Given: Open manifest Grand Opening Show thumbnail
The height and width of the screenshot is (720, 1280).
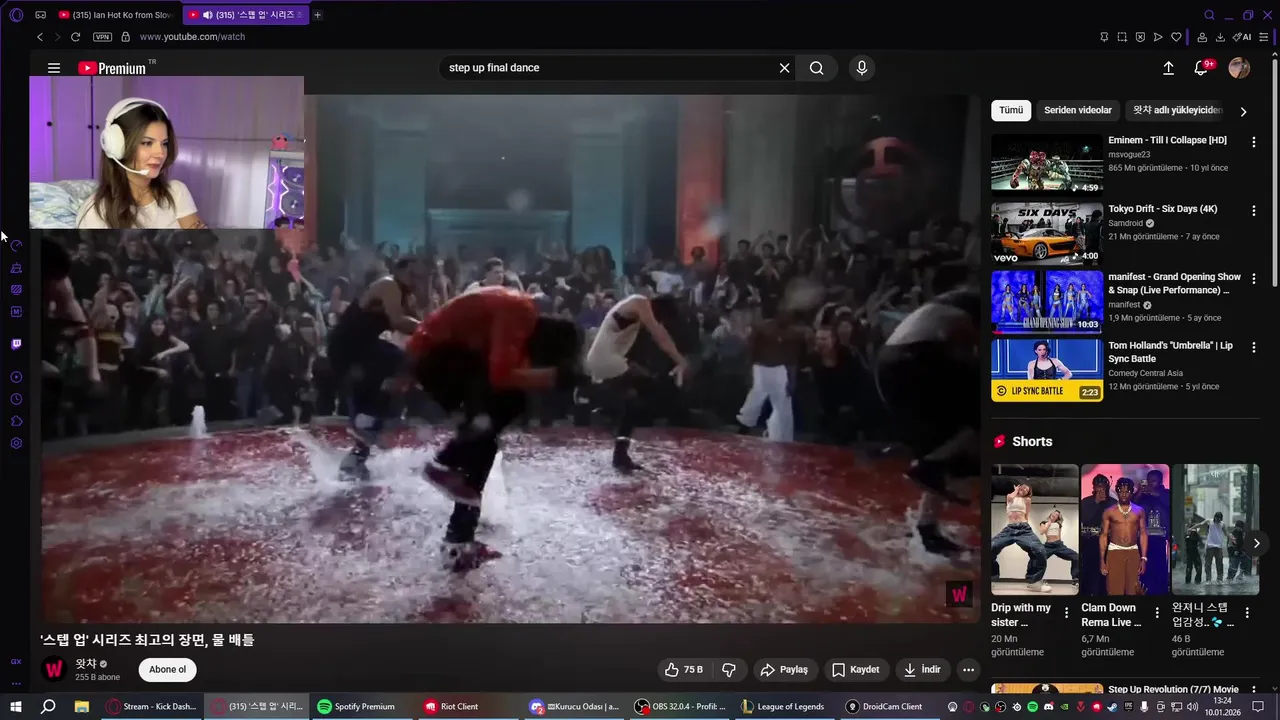Looking at the screenshot, I should pyautogui.click(x=1047, y=301).
